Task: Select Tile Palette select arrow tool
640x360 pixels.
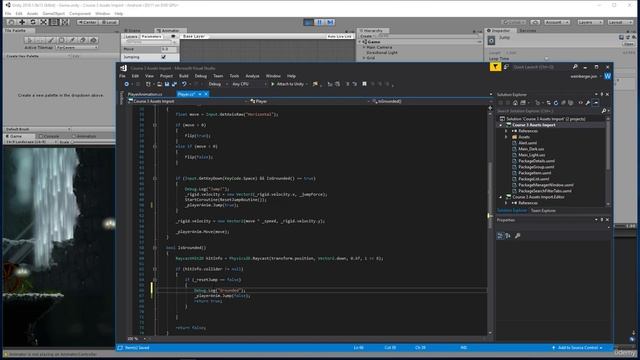Action: coord(29,40)
